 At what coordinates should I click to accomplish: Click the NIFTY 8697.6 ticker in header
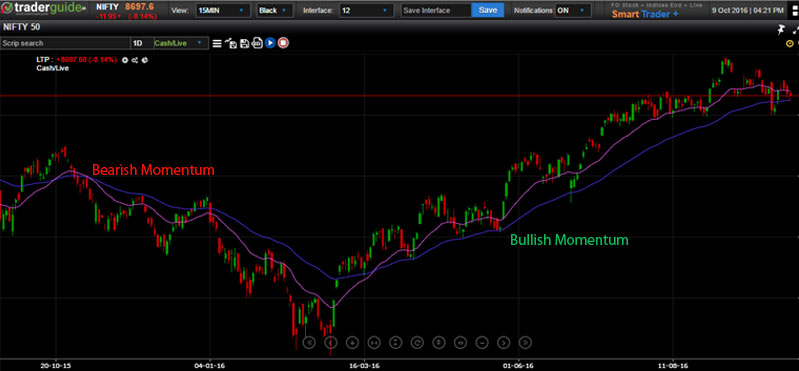pos(125,7)
